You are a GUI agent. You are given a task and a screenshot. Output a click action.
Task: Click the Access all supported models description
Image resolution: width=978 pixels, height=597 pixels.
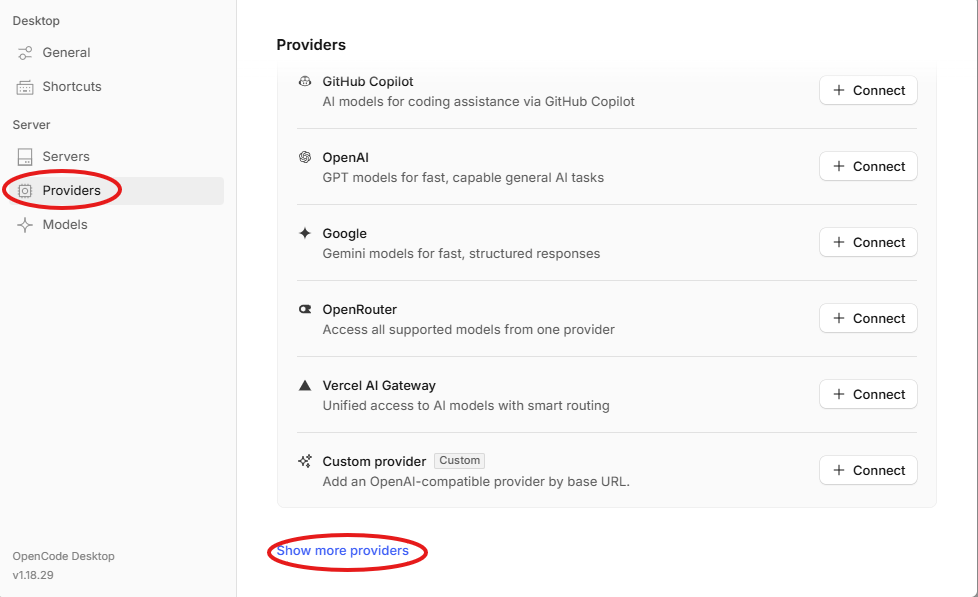point(468,330)
